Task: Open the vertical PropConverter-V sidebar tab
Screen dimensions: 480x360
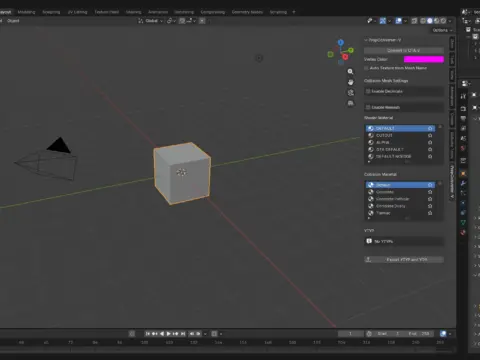Action: (x=452, y=182)
